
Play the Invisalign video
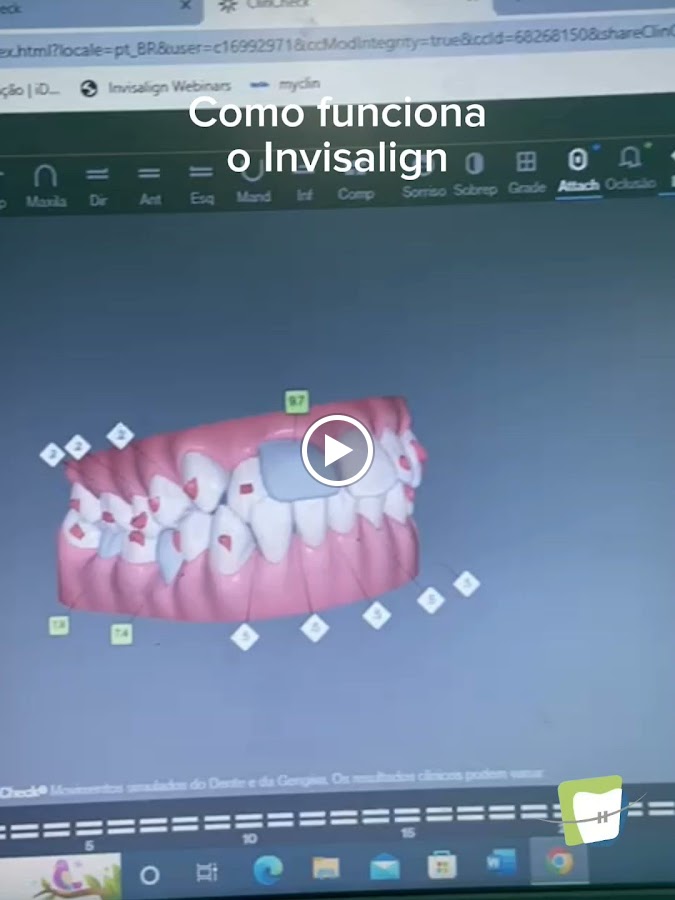338,451
